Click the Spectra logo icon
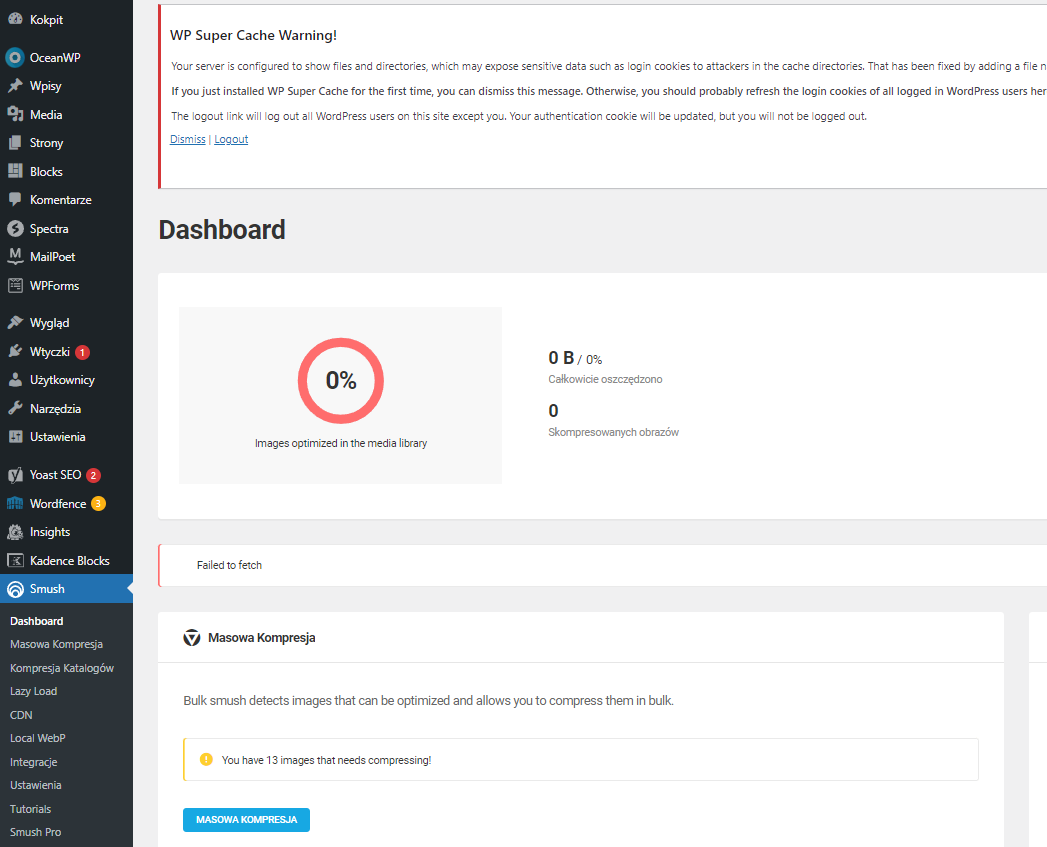Image resolution: width=1047 pixels, height=847 pixels. 15,228
